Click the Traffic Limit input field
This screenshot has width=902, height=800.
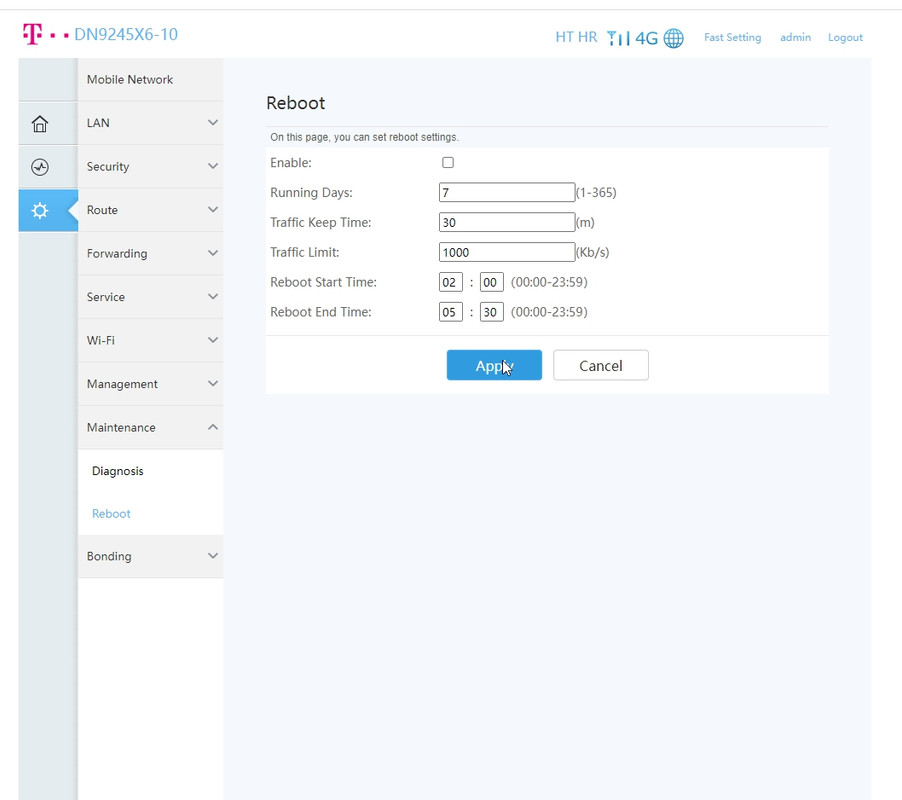pos(507,252)
